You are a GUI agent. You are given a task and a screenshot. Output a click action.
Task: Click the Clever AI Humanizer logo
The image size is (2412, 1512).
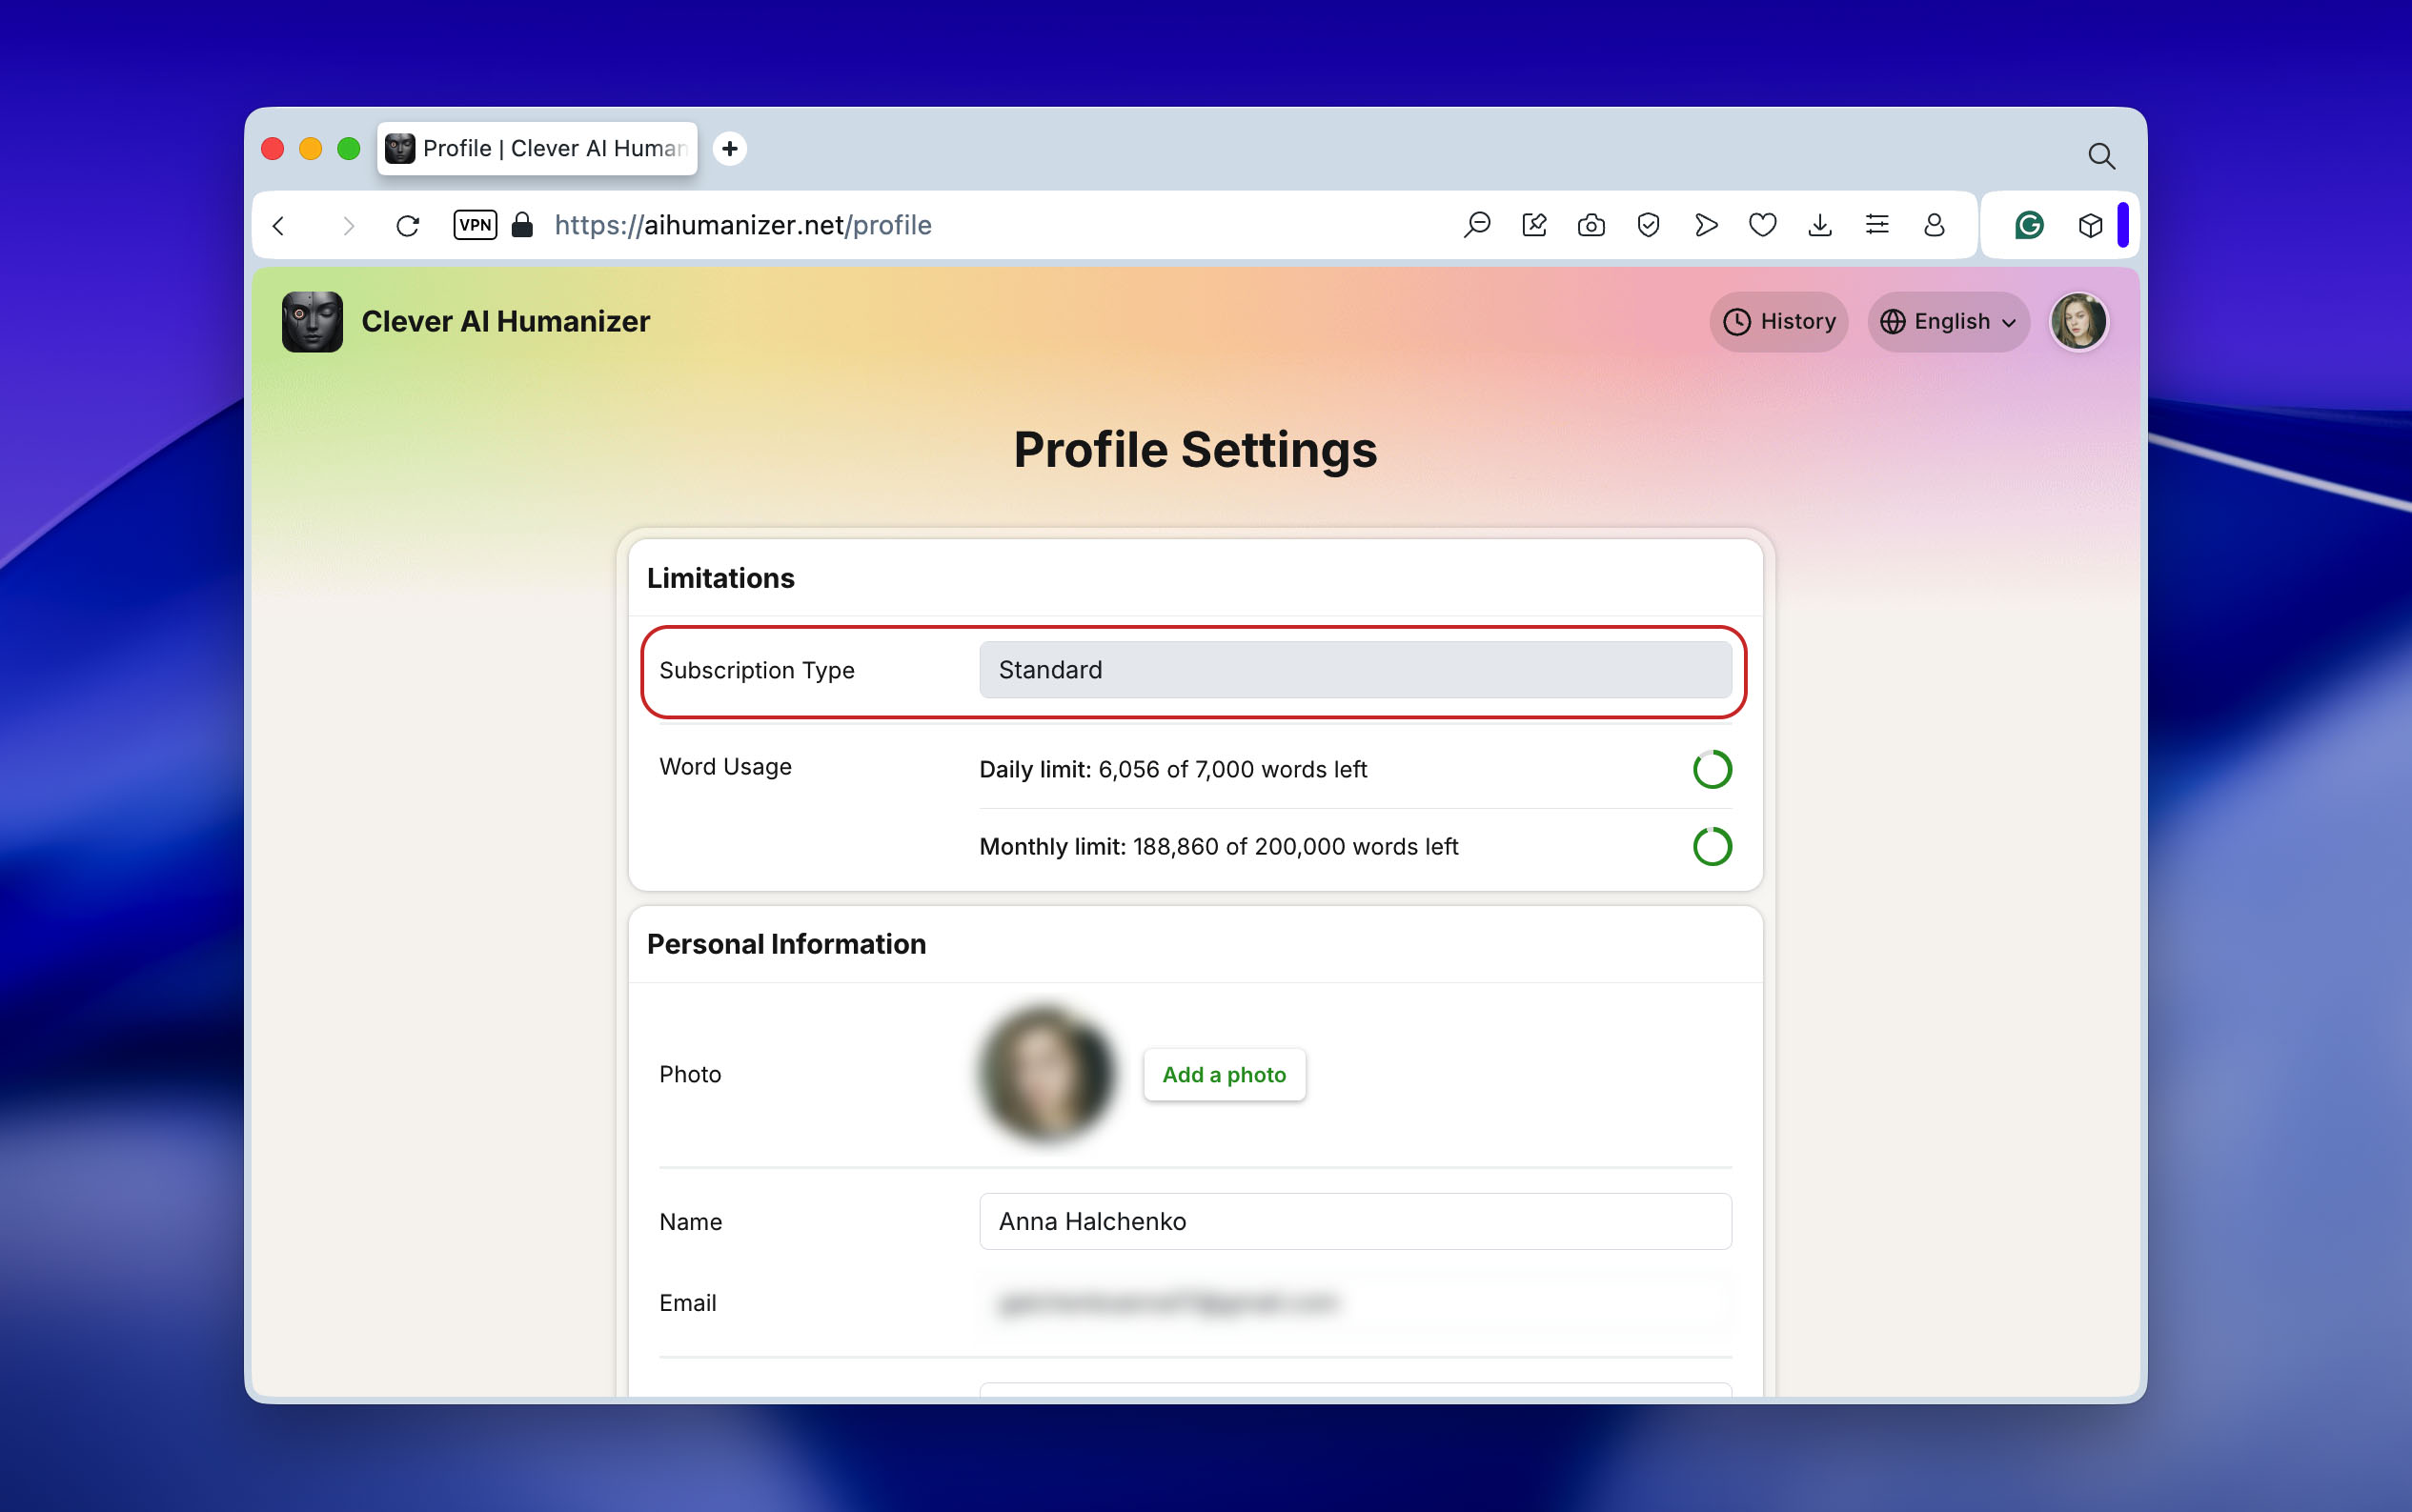311,321
